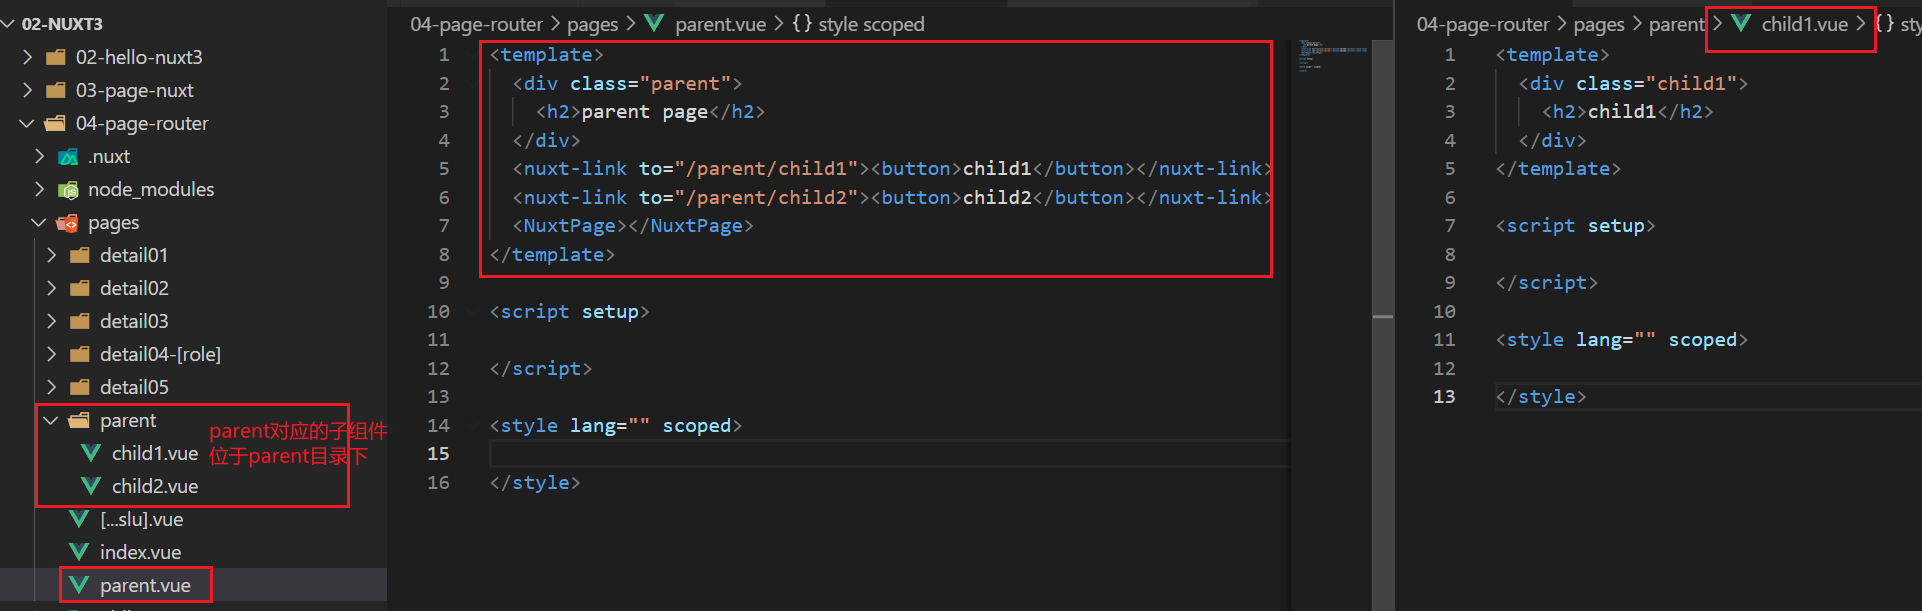This screenshot has height=611, width=1922.
Task: Click line number 13 in child1.vue gutter
Action: [x=1444, y=397]
